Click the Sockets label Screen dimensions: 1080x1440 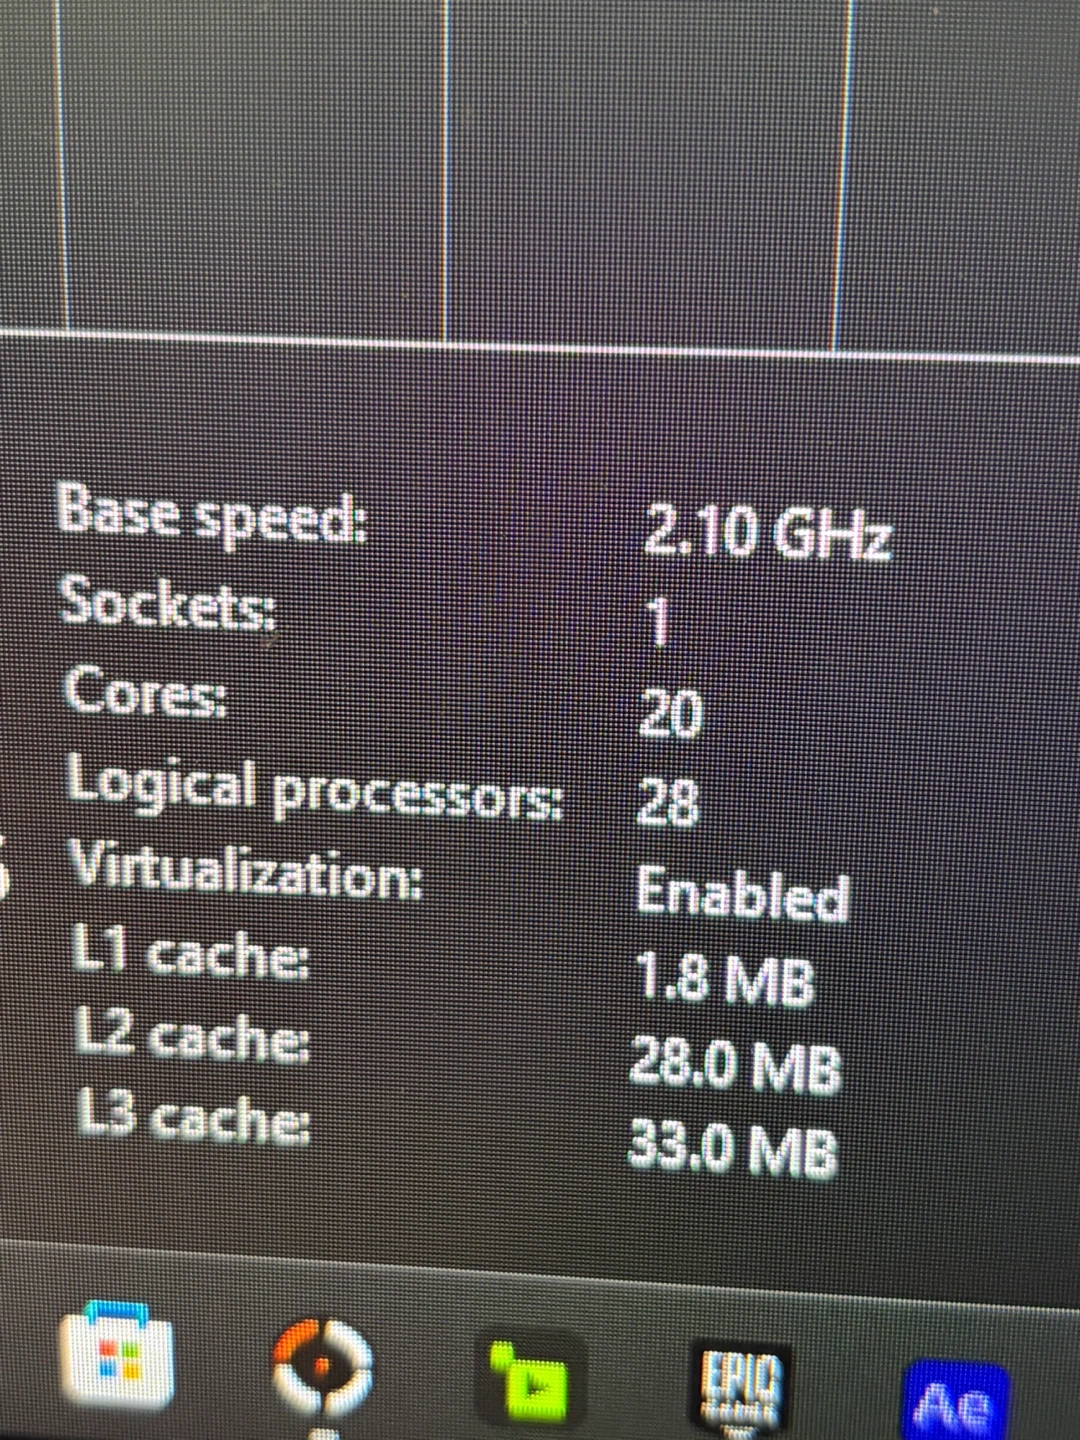[x=167, y=603]
